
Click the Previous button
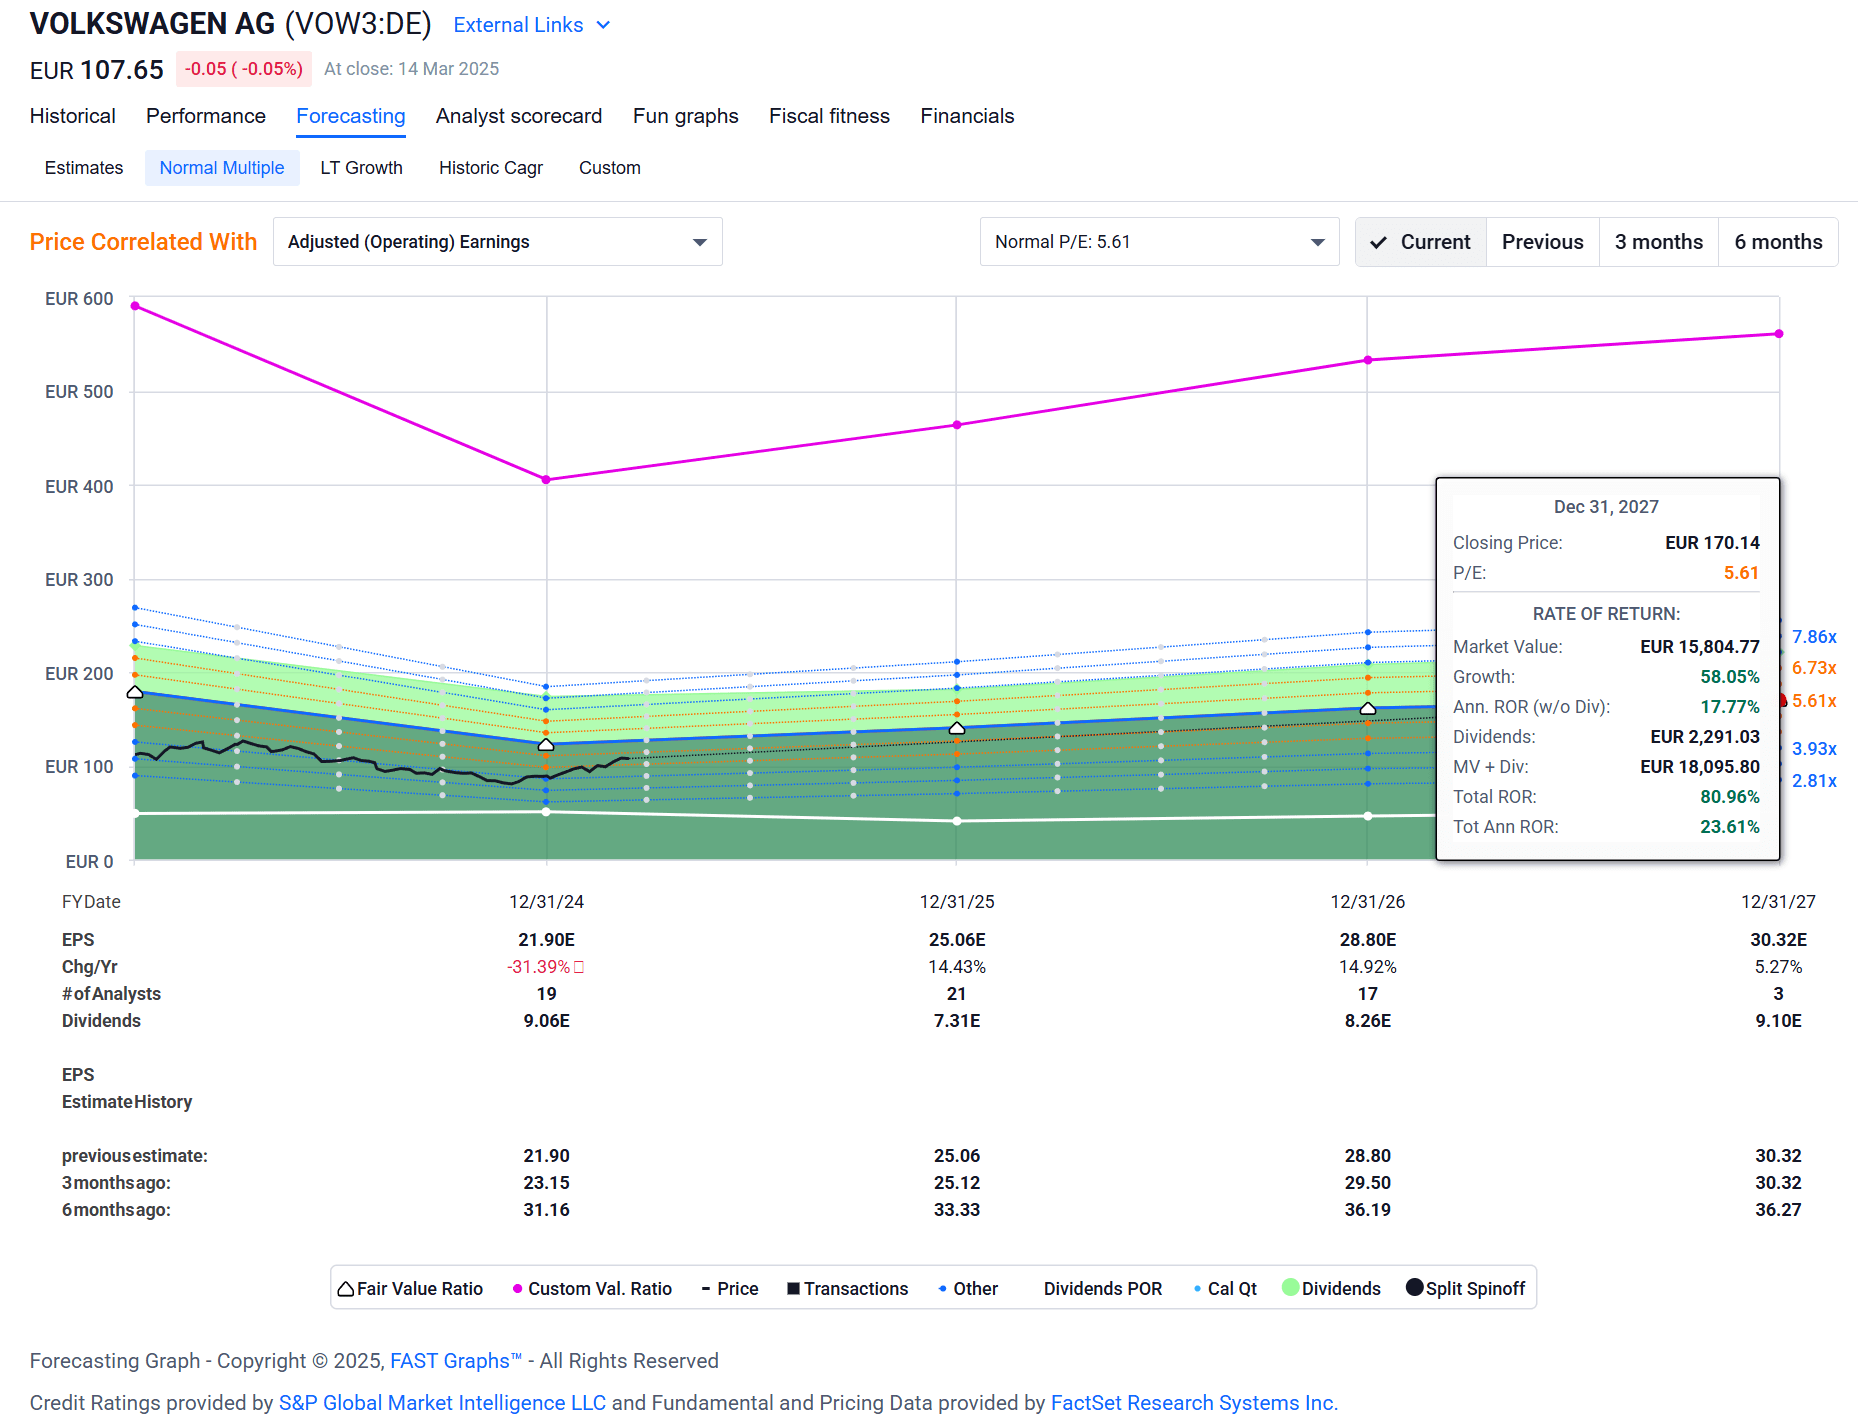1542,241
